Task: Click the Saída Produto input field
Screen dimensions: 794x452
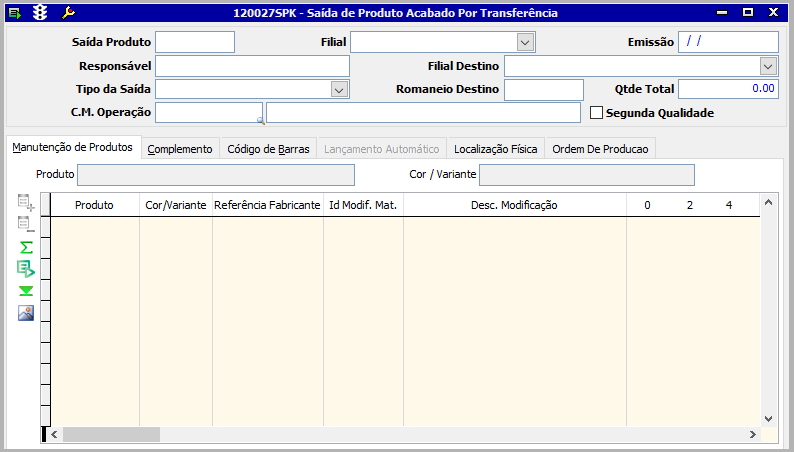Action: (x=195, y=42)
